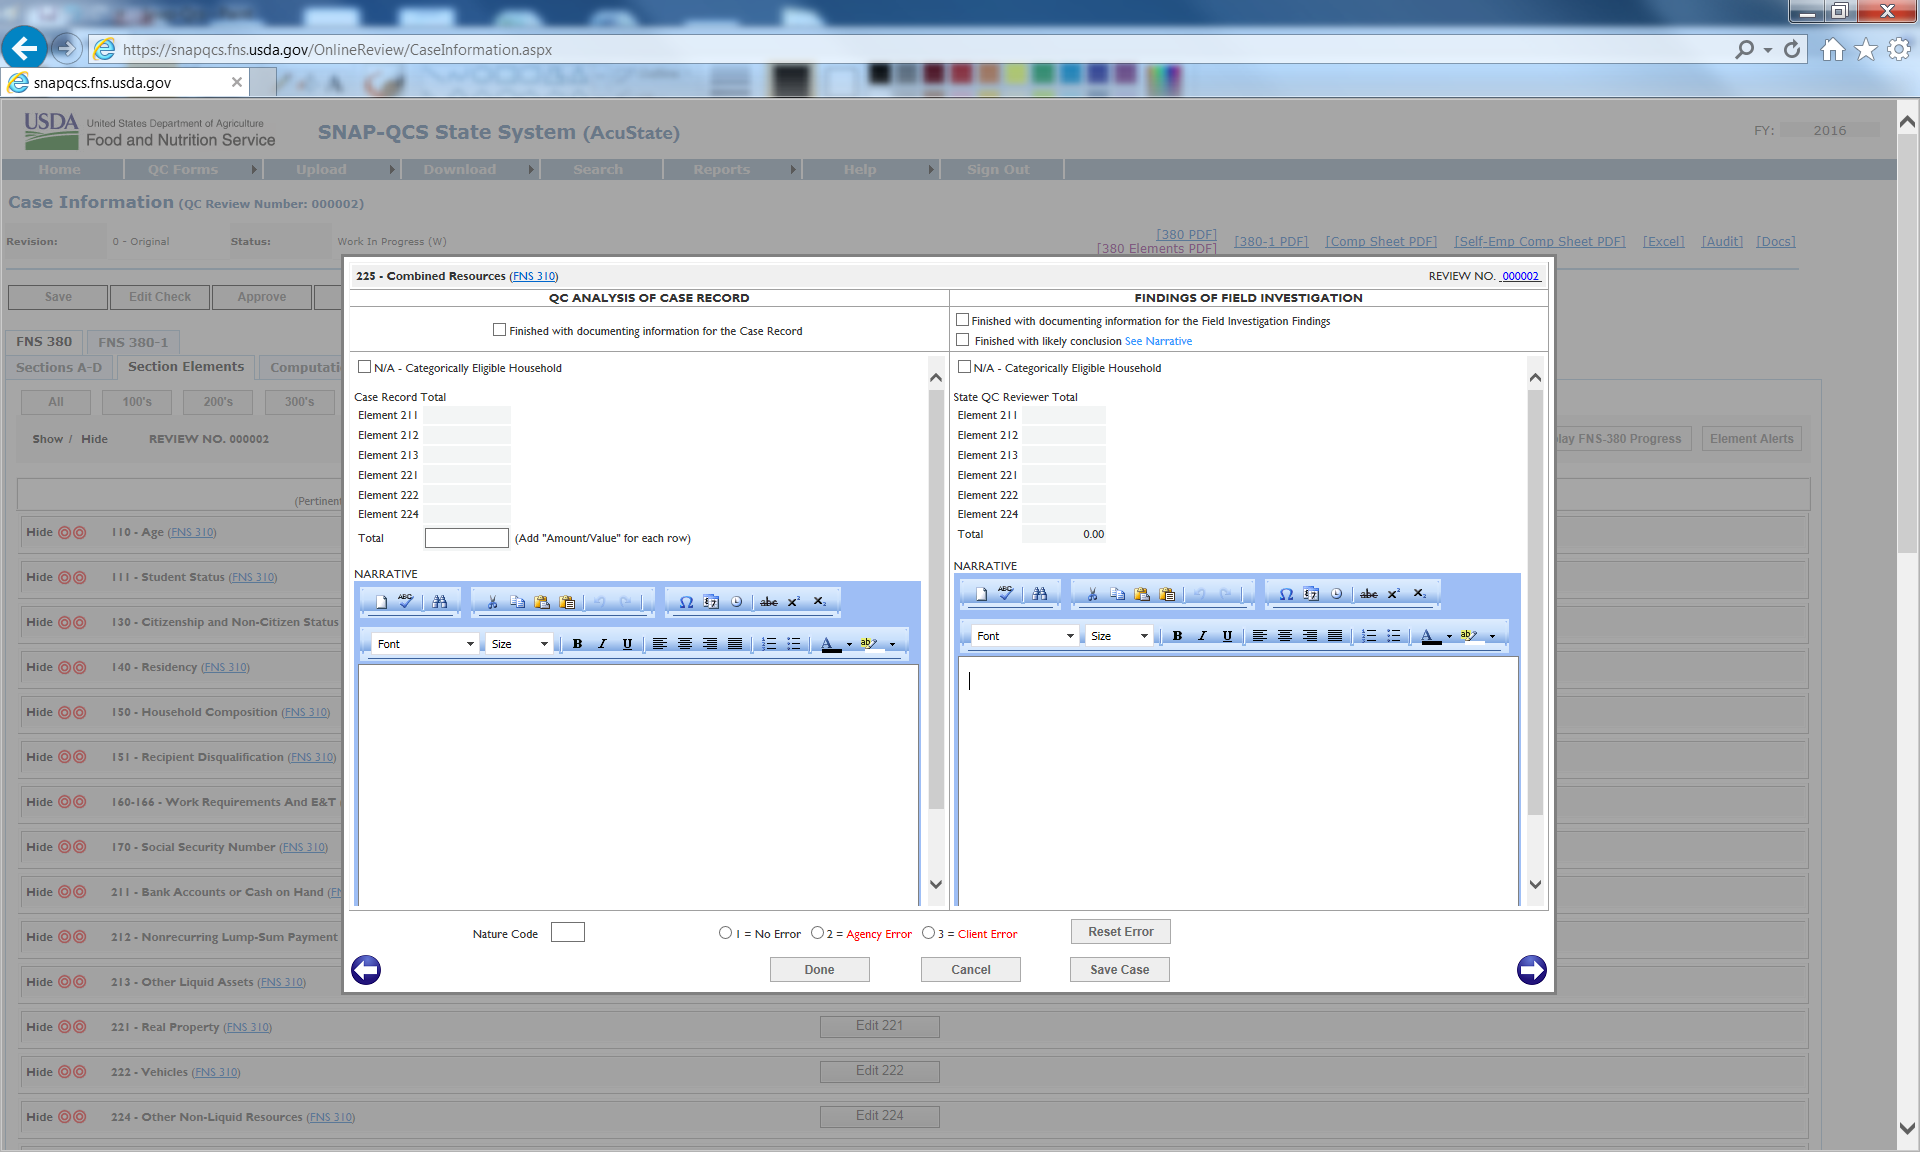This screenshot has width=1920, height=1152.
Task: Insert special character with Omega icon in right editor
Action: (x=1286, y=594)
